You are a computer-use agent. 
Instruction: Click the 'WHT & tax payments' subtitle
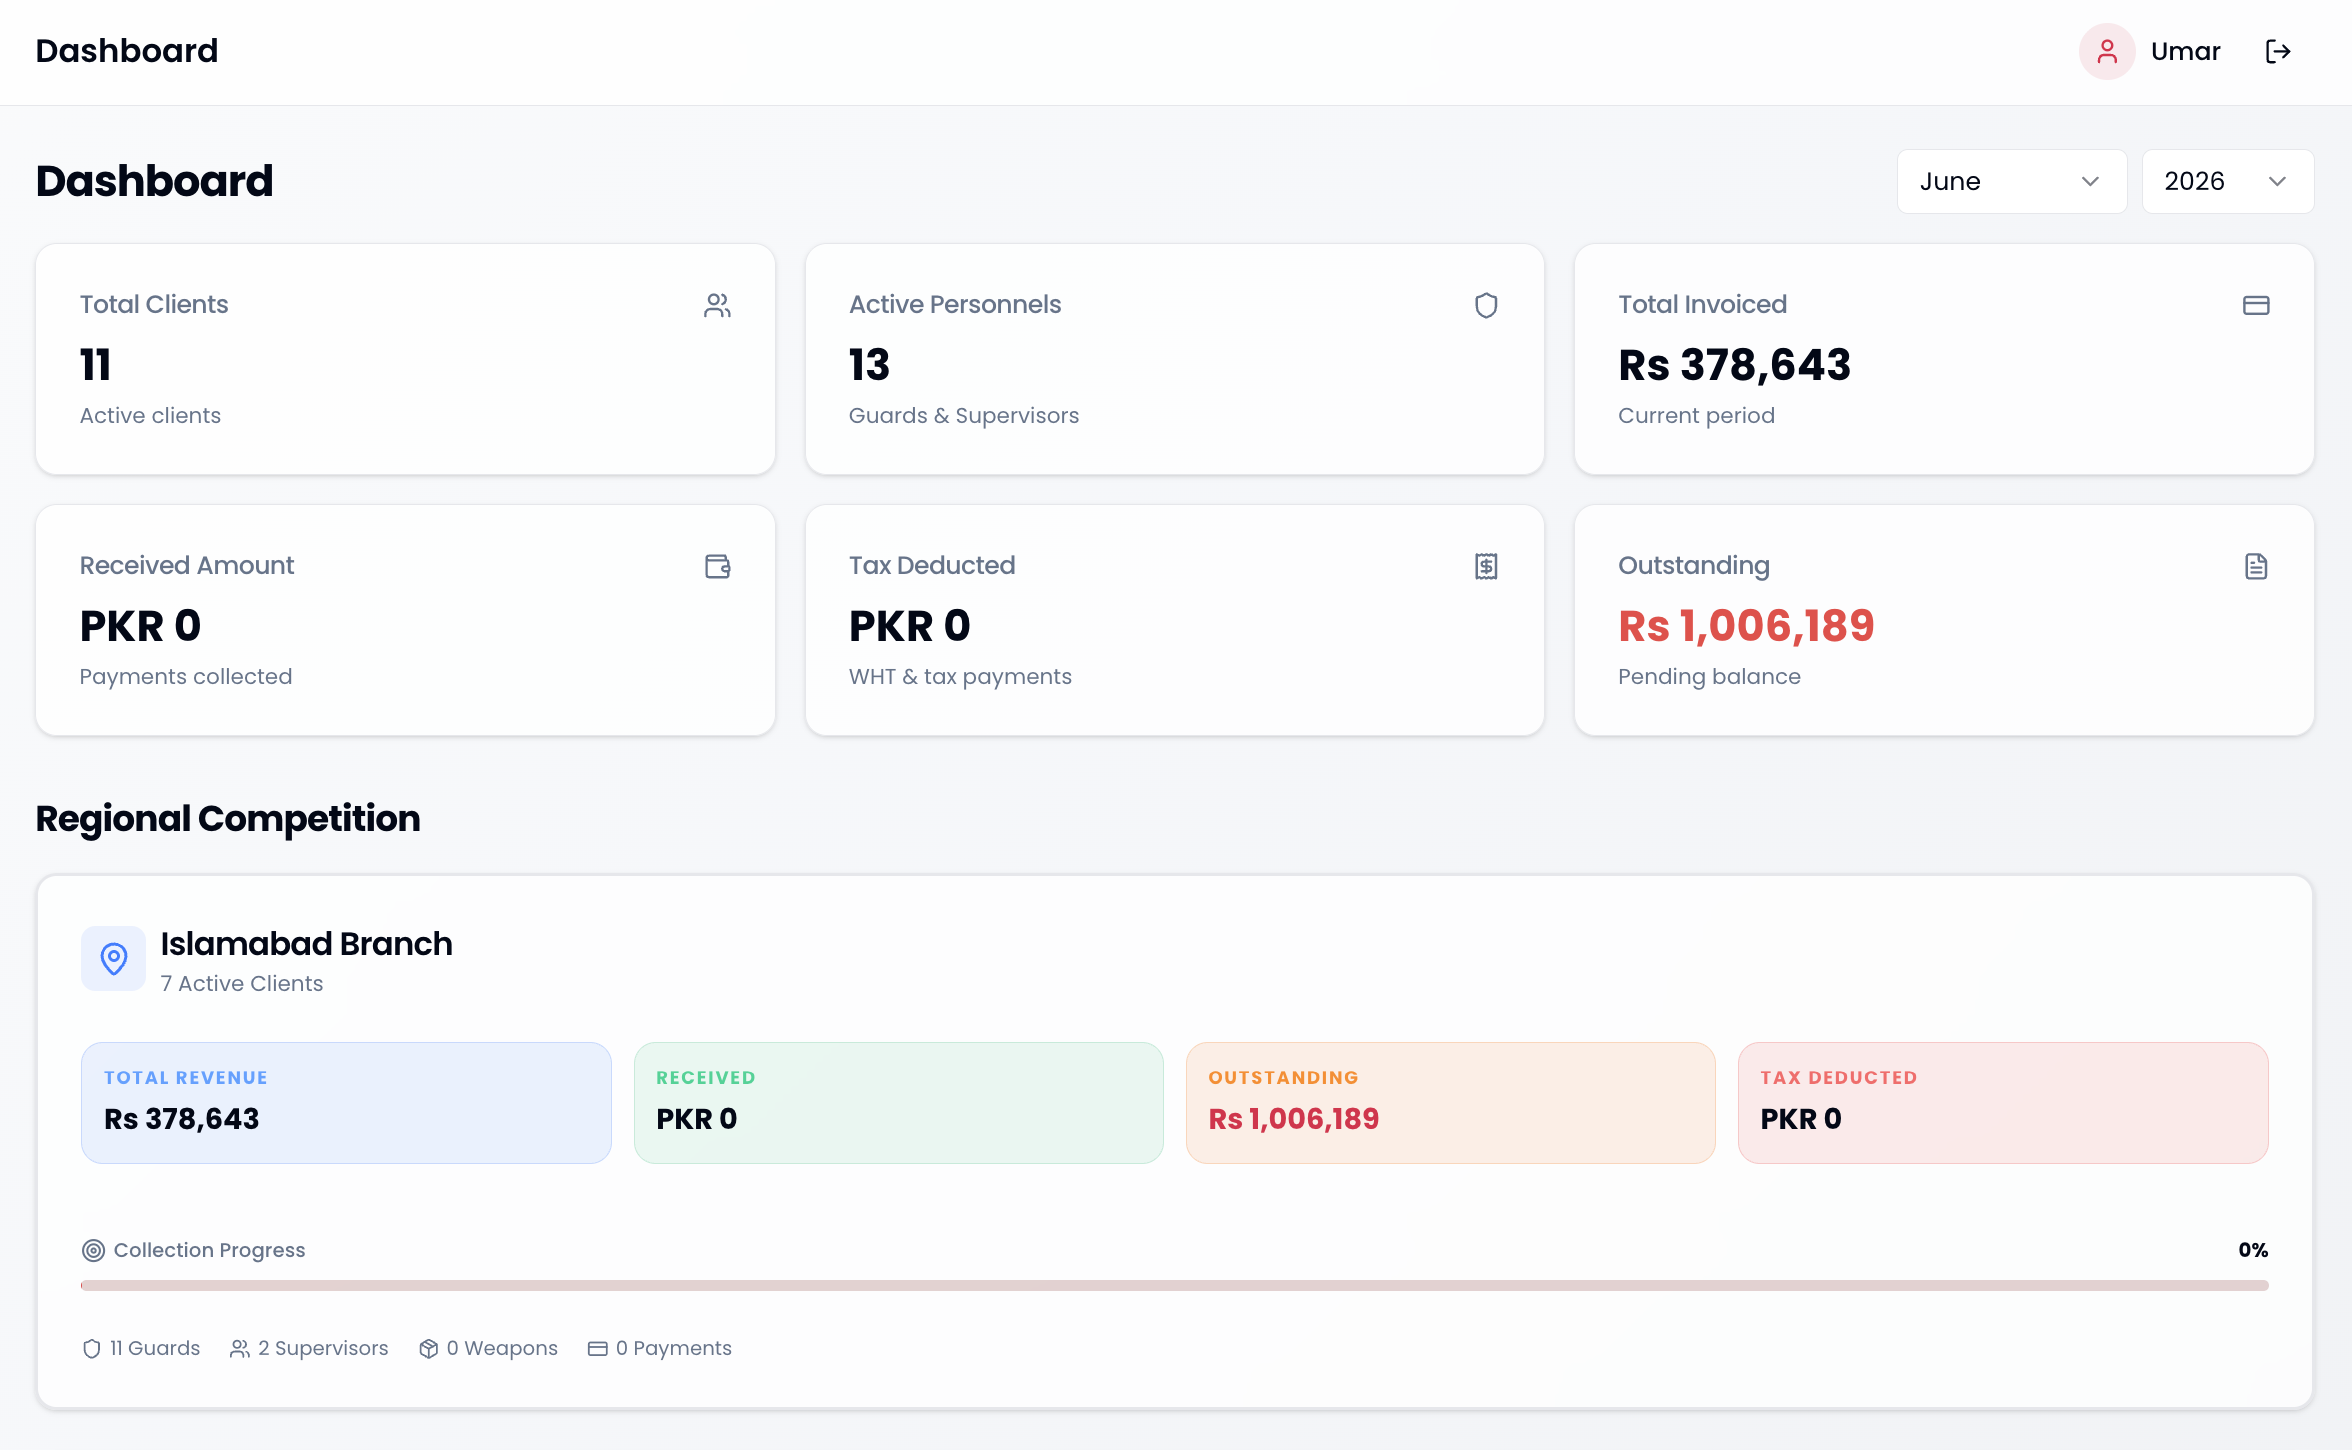click(x=960, y=676)
